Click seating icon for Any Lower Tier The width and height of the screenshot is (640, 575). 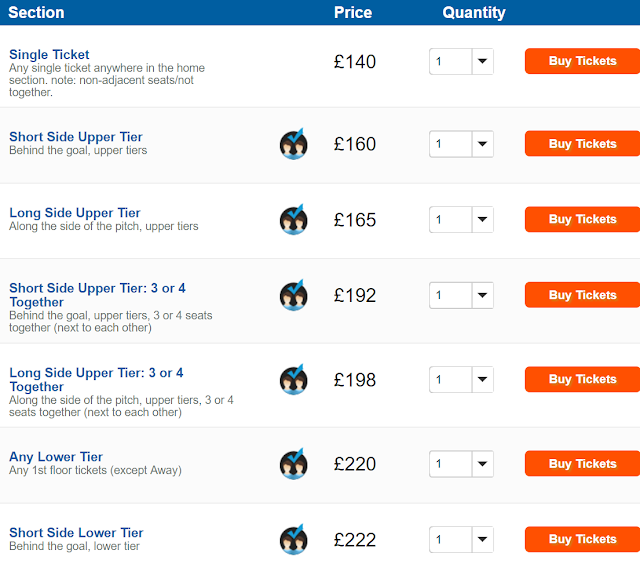pos(293,464)
